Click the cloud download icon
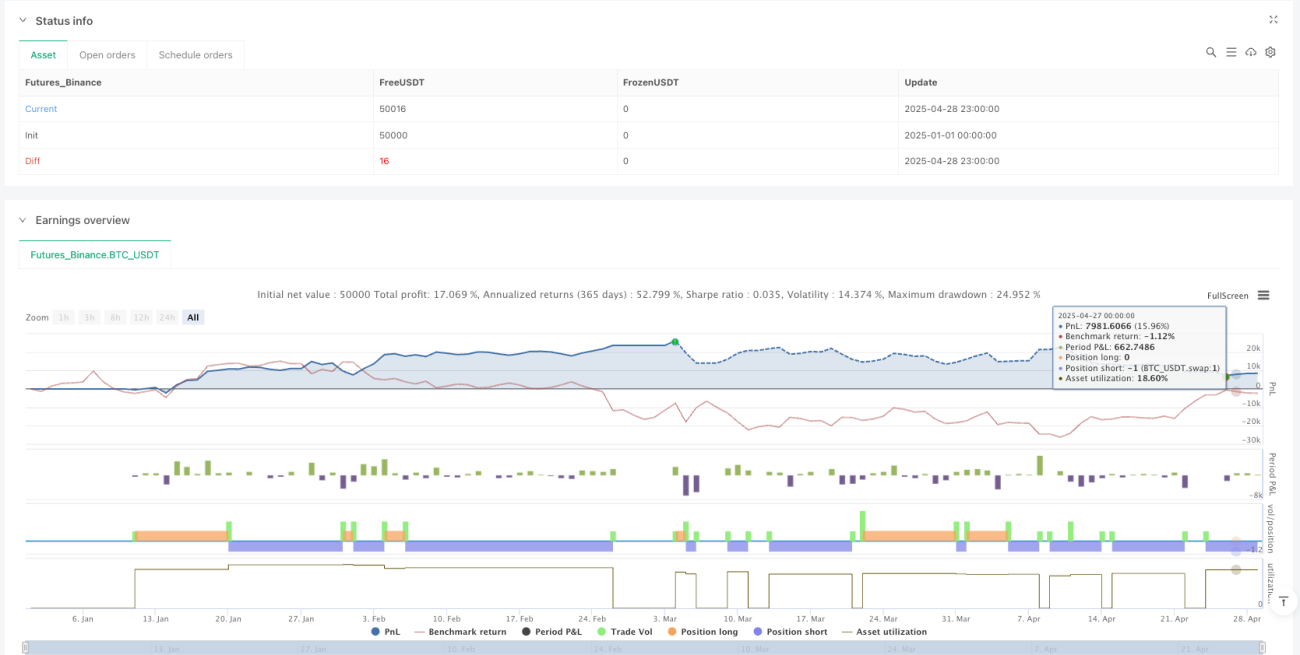 (1251, 52)
